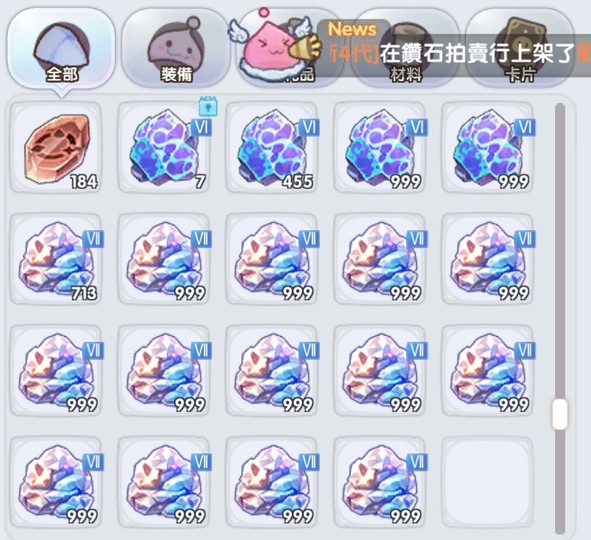
Task: Select the locked VI ore with count 7
Action: [x=164, y=148]
